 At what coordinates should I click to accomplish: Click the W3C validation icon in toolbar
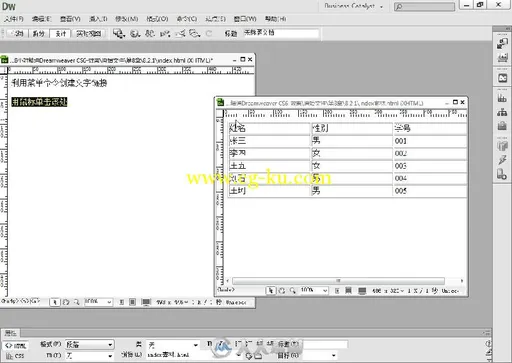click(165, 33)
